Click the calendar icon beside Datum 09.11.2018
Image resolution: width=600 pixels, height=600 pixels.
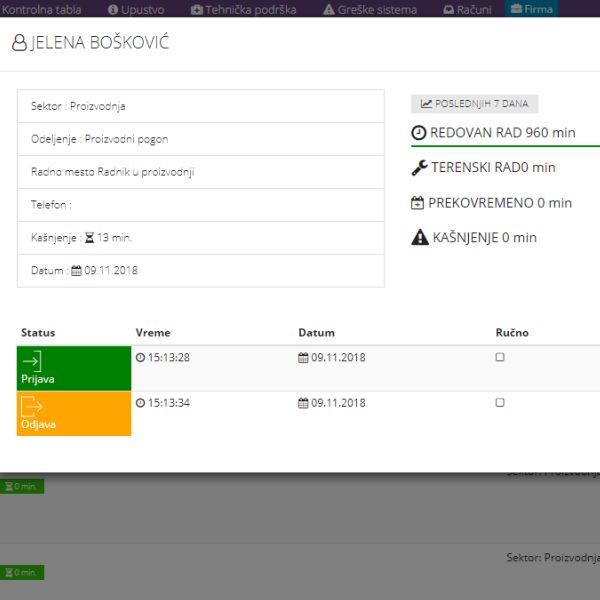[x=77, y=271]
